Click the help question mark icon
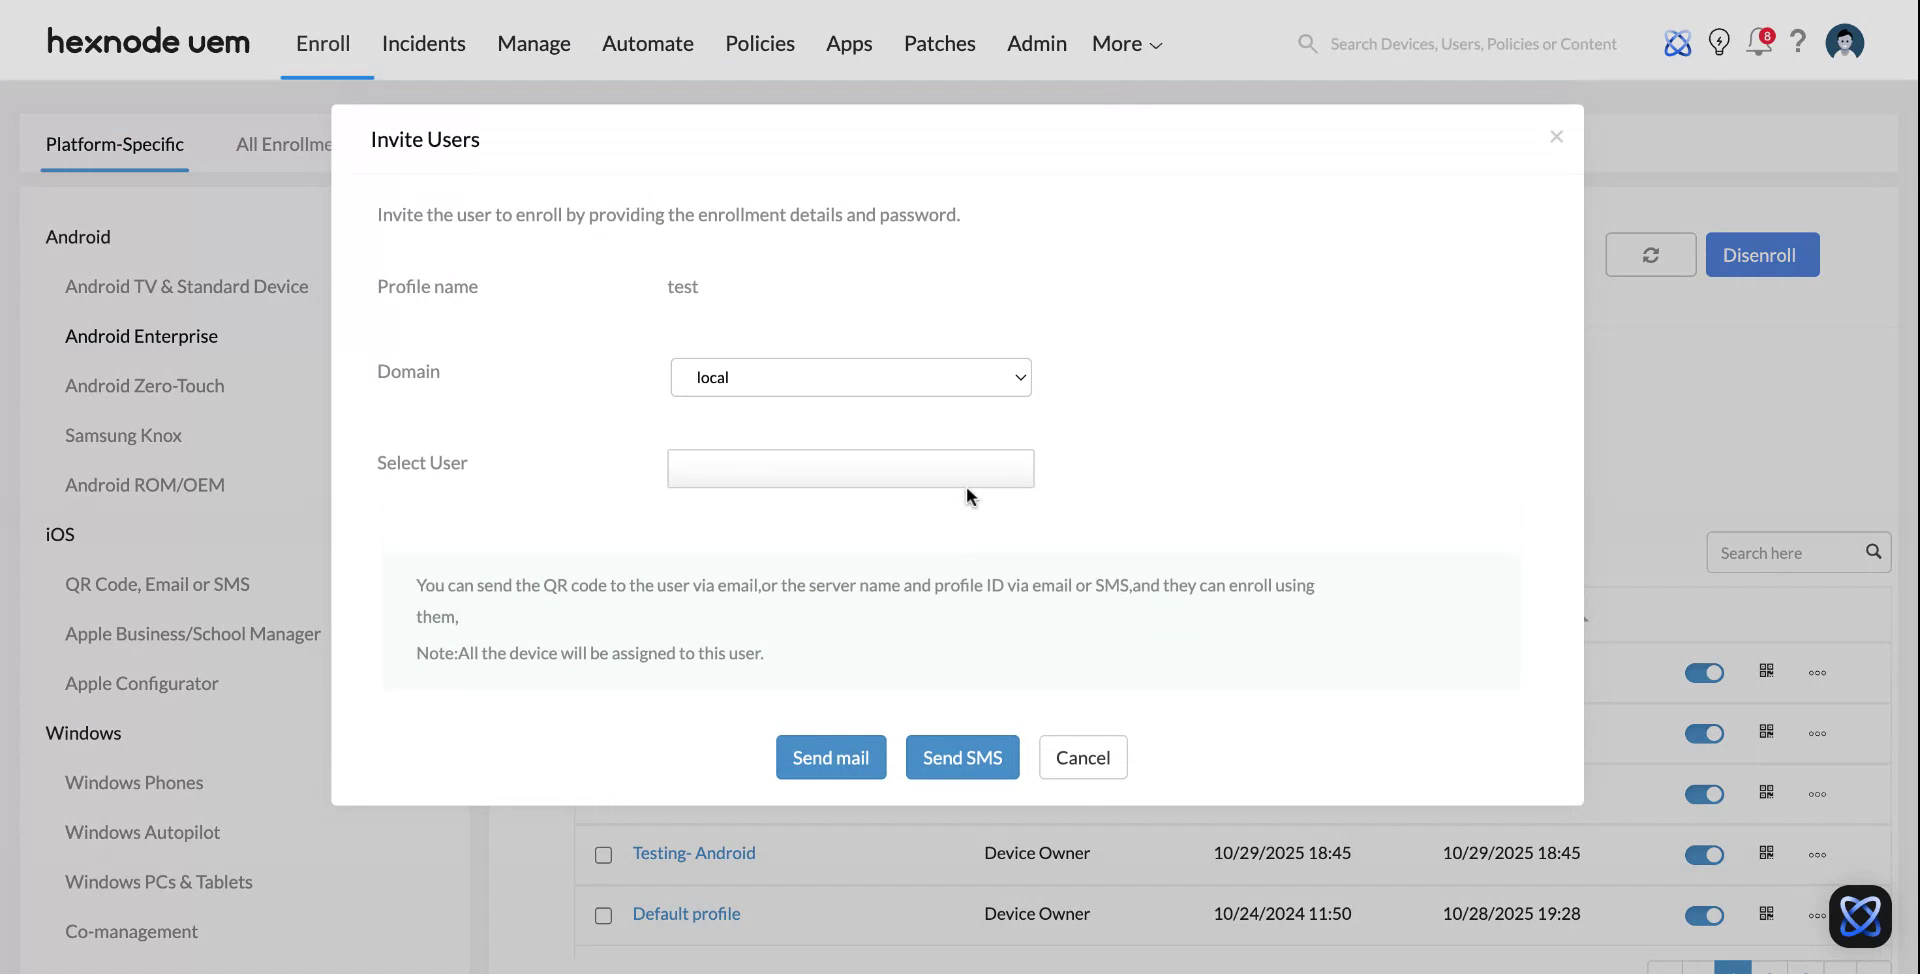 1798,41
